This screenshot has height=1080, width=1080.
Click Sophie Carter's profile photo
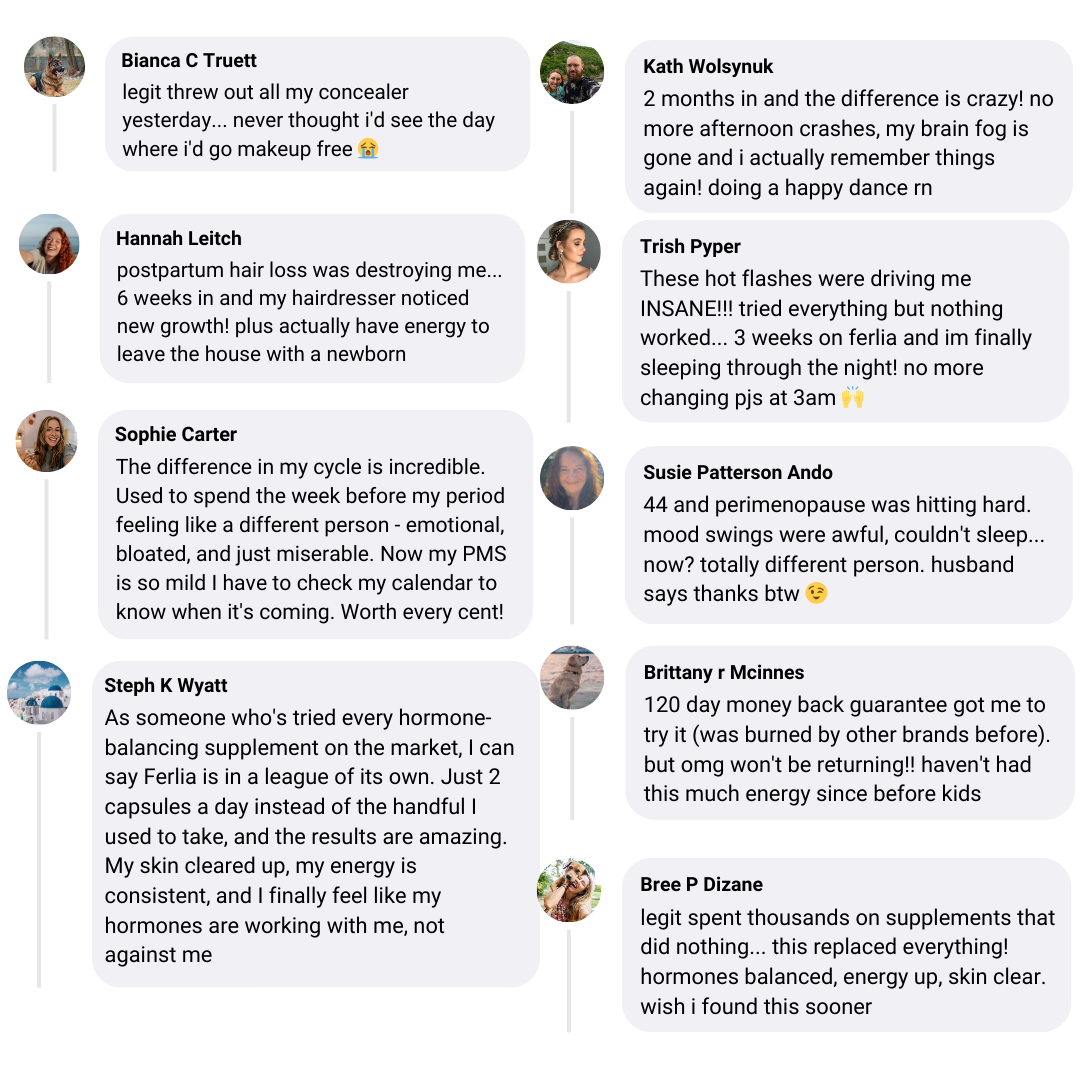click(46, 440)
